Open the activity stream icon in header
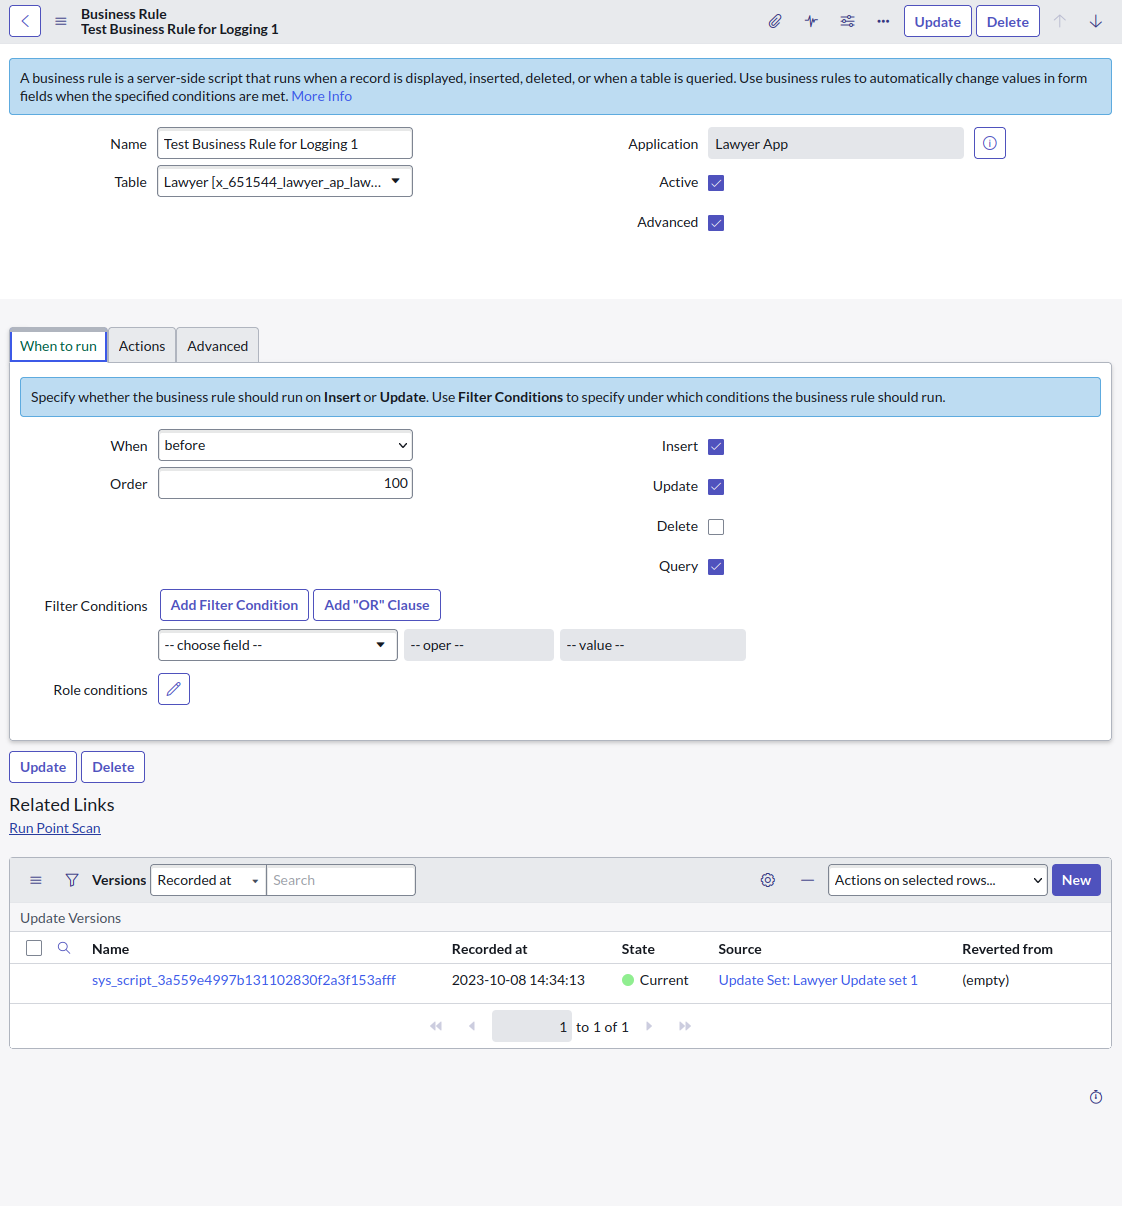The width and height of the screenshot is (1122, 1206). click(811, 21)
